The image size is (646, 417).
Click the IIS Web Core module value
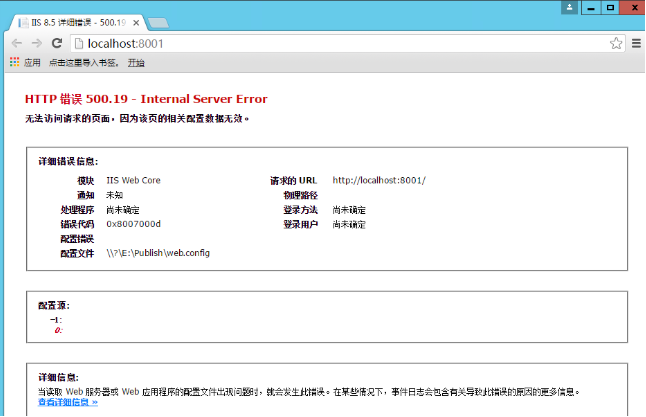(x=133, y=180)
